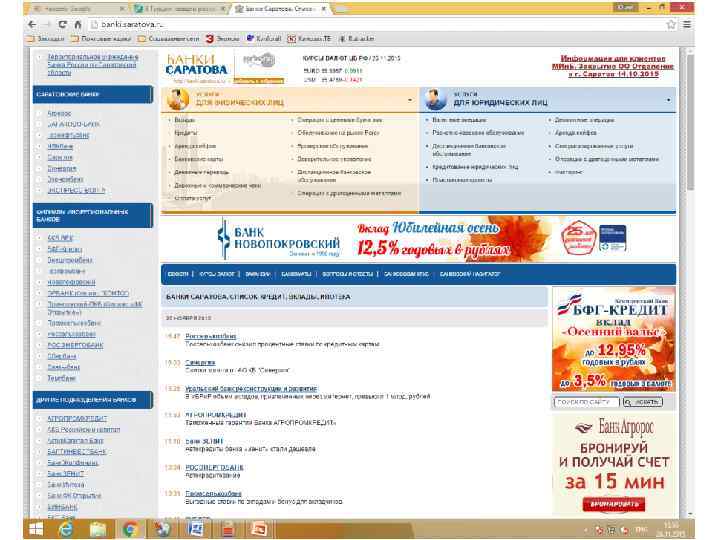This screenshot has width=720, height=540.
Task: Open Расчетно-кассовое обслуживание link
Action: [478, 133]
